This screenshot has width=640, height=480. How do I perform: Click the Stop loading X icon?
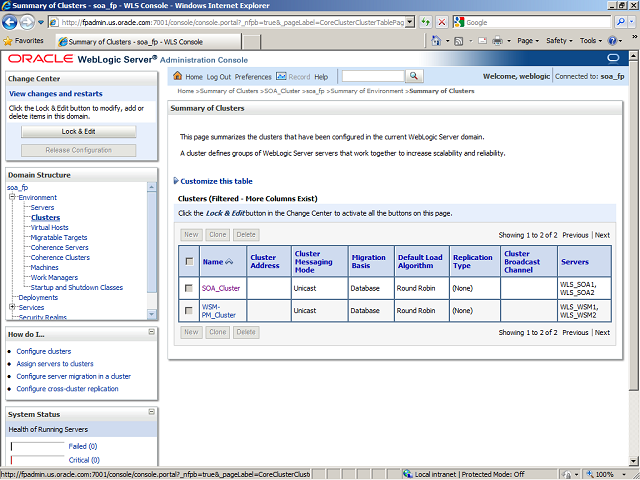point(442,22)
